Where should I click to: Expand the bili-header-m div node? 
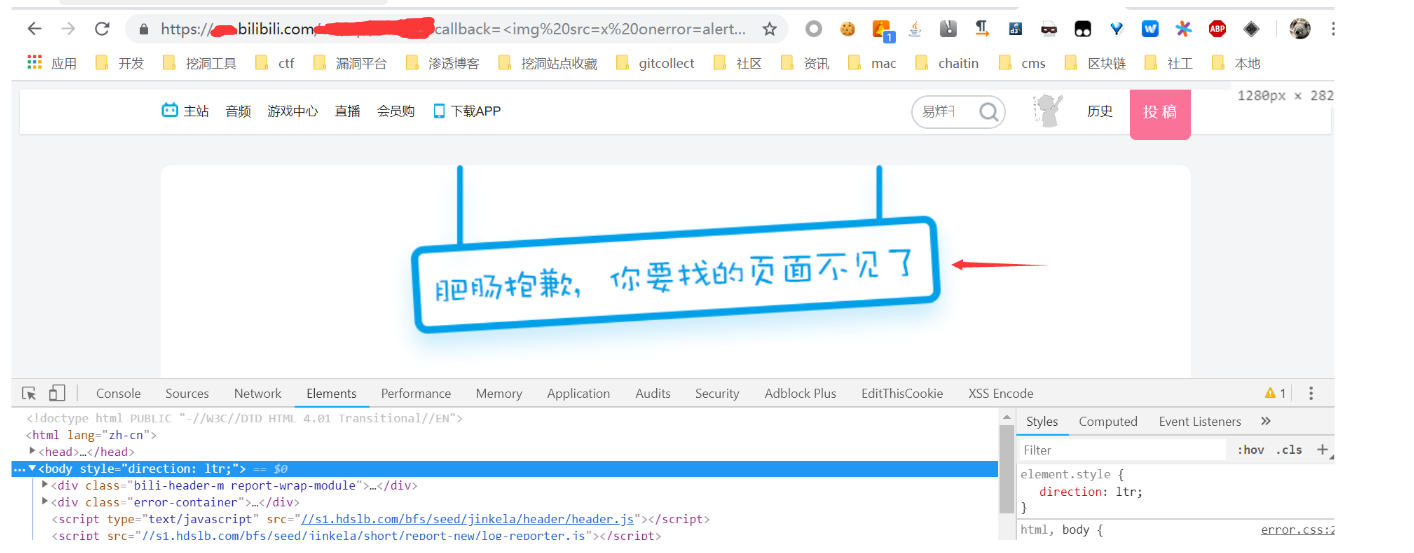pyautogui.click(x=45, y=485)
